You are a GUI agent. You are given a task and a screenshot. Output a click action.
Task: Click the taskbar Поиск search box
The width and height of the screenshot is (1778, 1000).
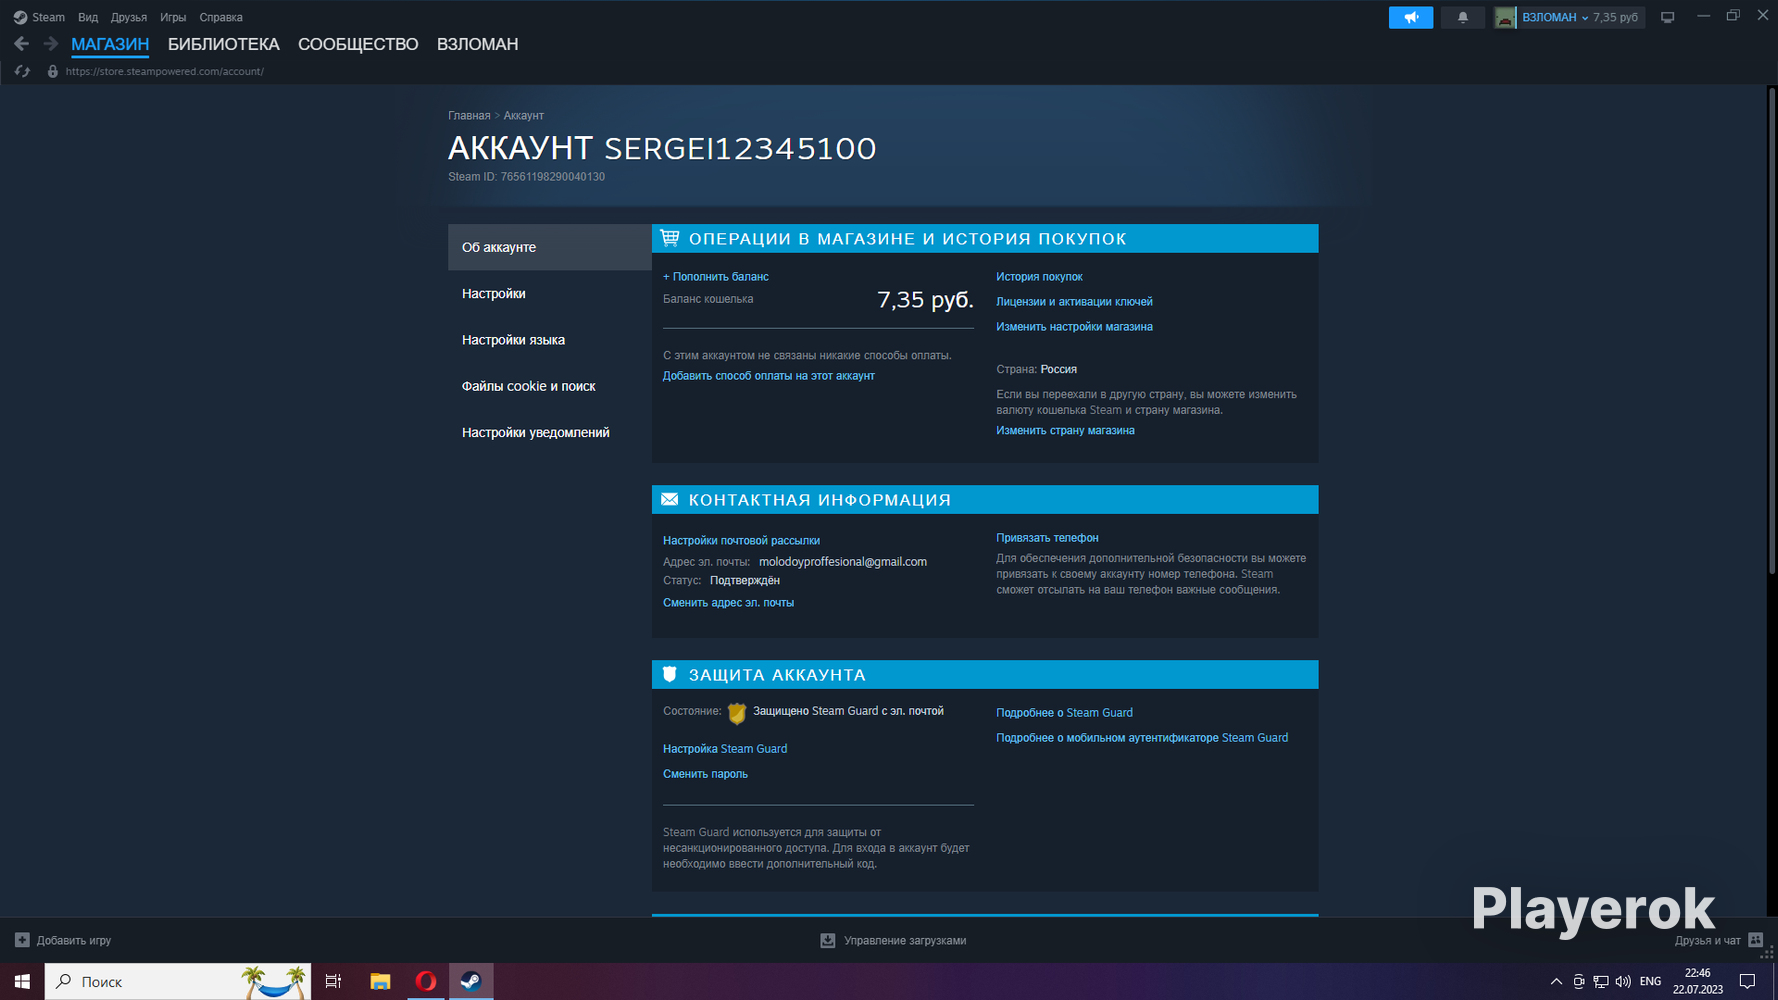(x=178, y=982)
